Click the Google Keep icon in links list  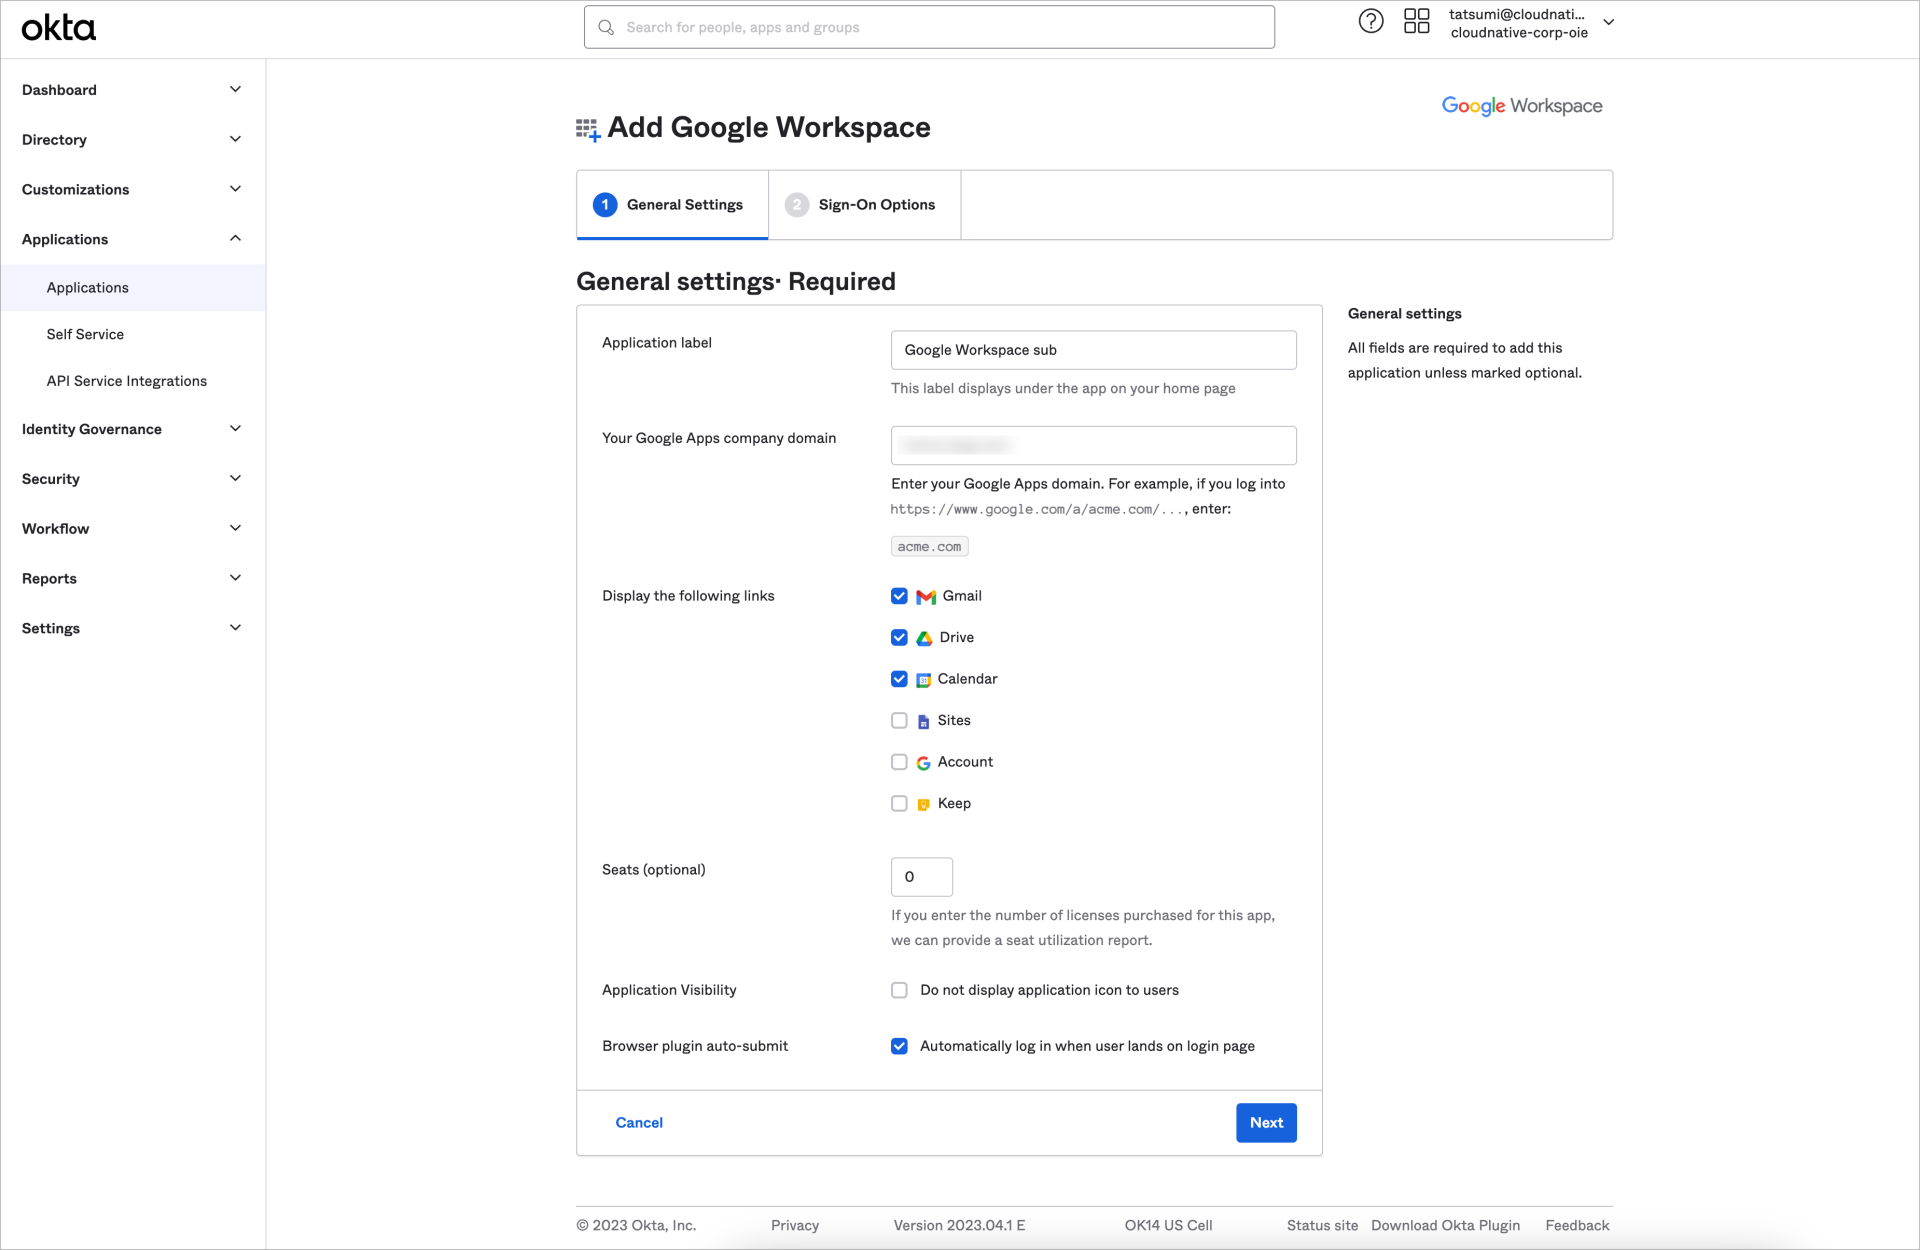tap(924, 803)
